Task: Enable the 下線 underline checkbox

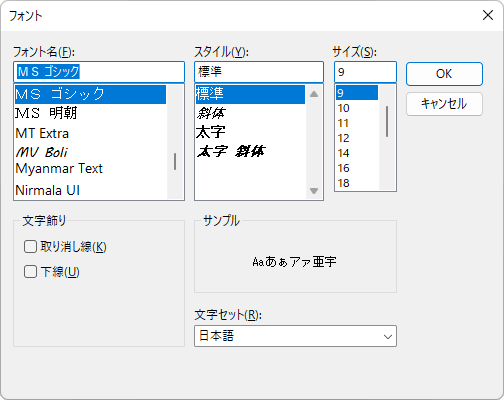Action: pos(30,272)
